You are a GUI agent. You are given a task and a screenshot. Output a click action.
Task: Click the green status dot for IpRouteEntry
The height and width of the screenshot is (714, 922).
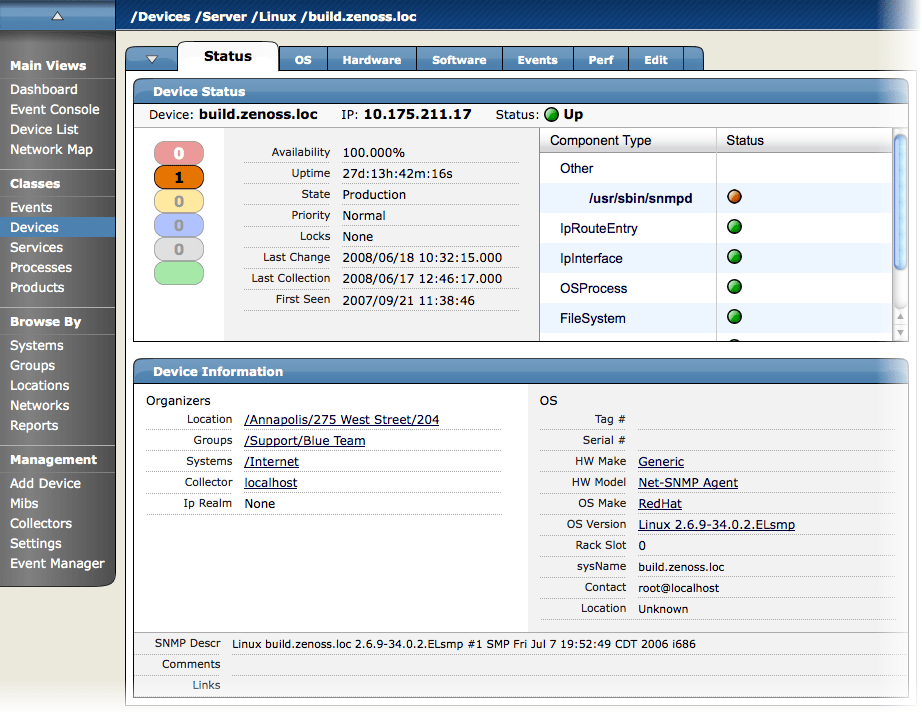[x=734, y=226]
